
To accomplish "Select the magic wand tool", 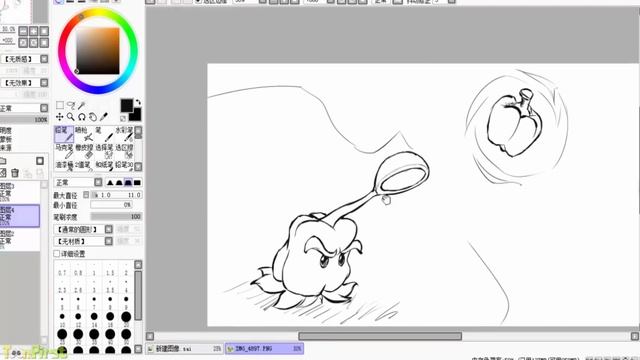I will (x=82, y=105).
